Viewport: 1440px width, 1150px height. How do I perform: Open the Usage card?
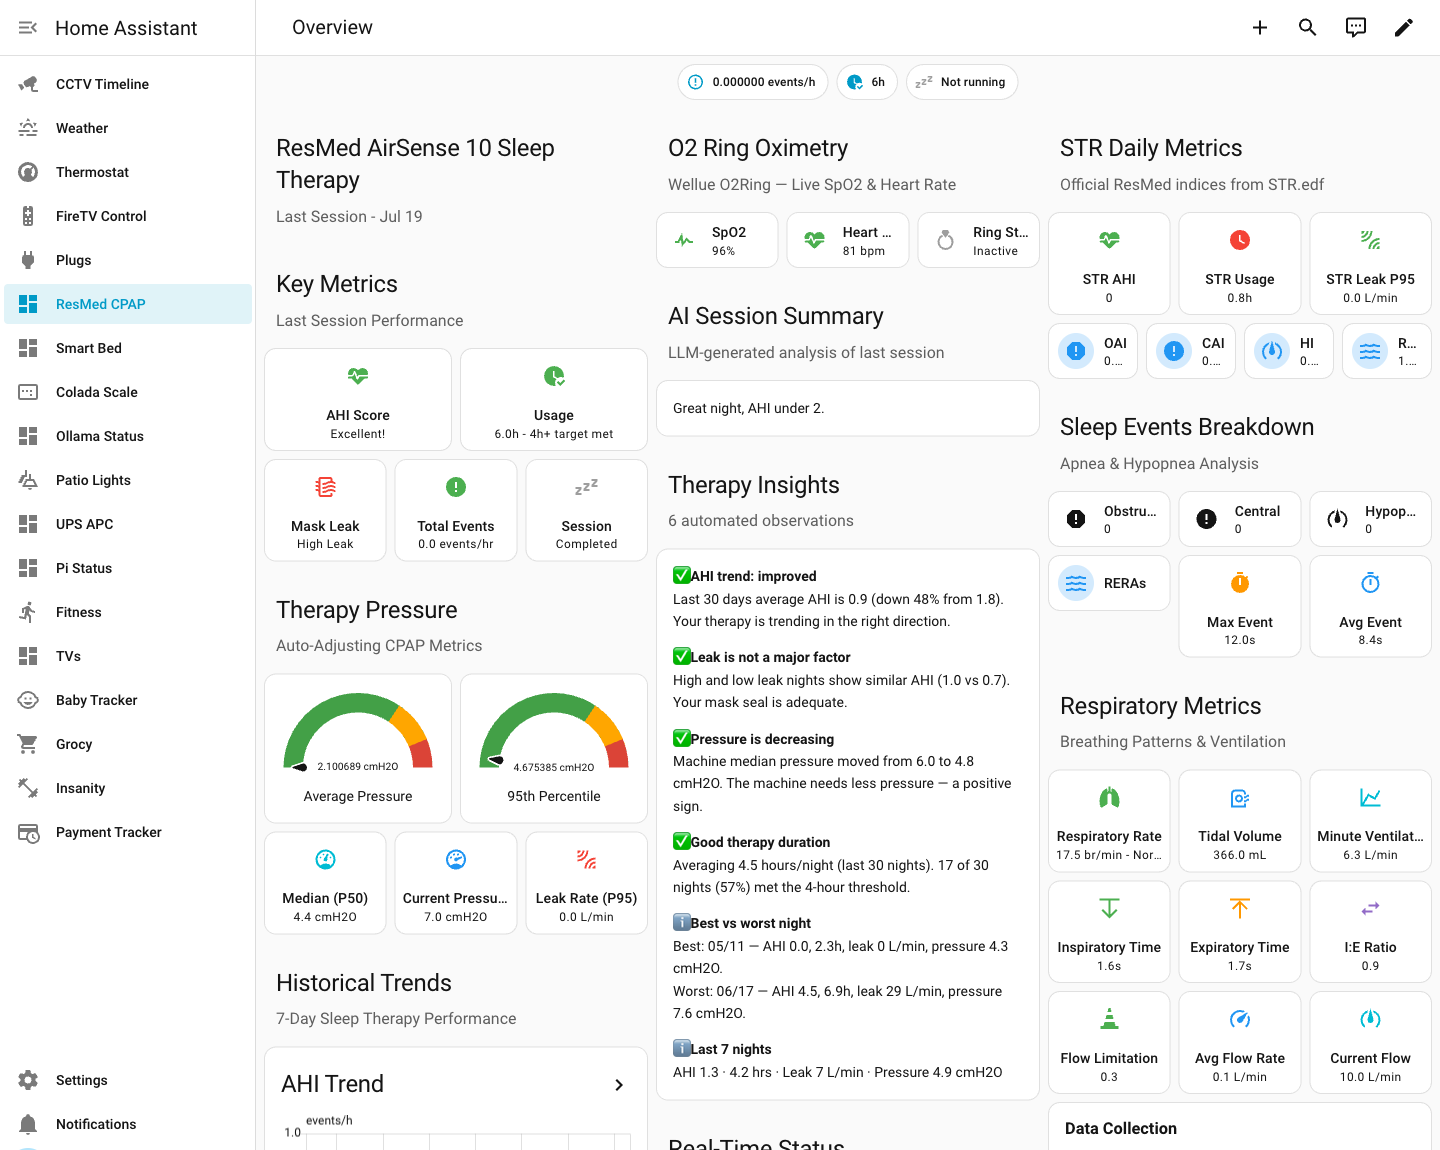554,400
